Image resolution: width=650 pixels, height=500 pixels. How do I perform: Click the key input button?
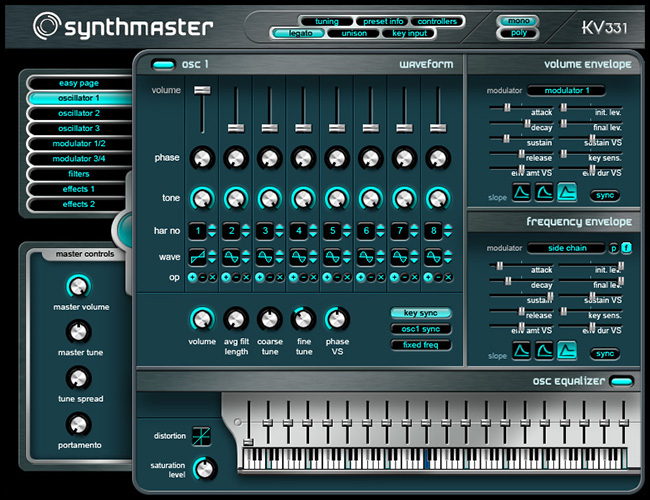pyautogui.click(x=409, y=33)
